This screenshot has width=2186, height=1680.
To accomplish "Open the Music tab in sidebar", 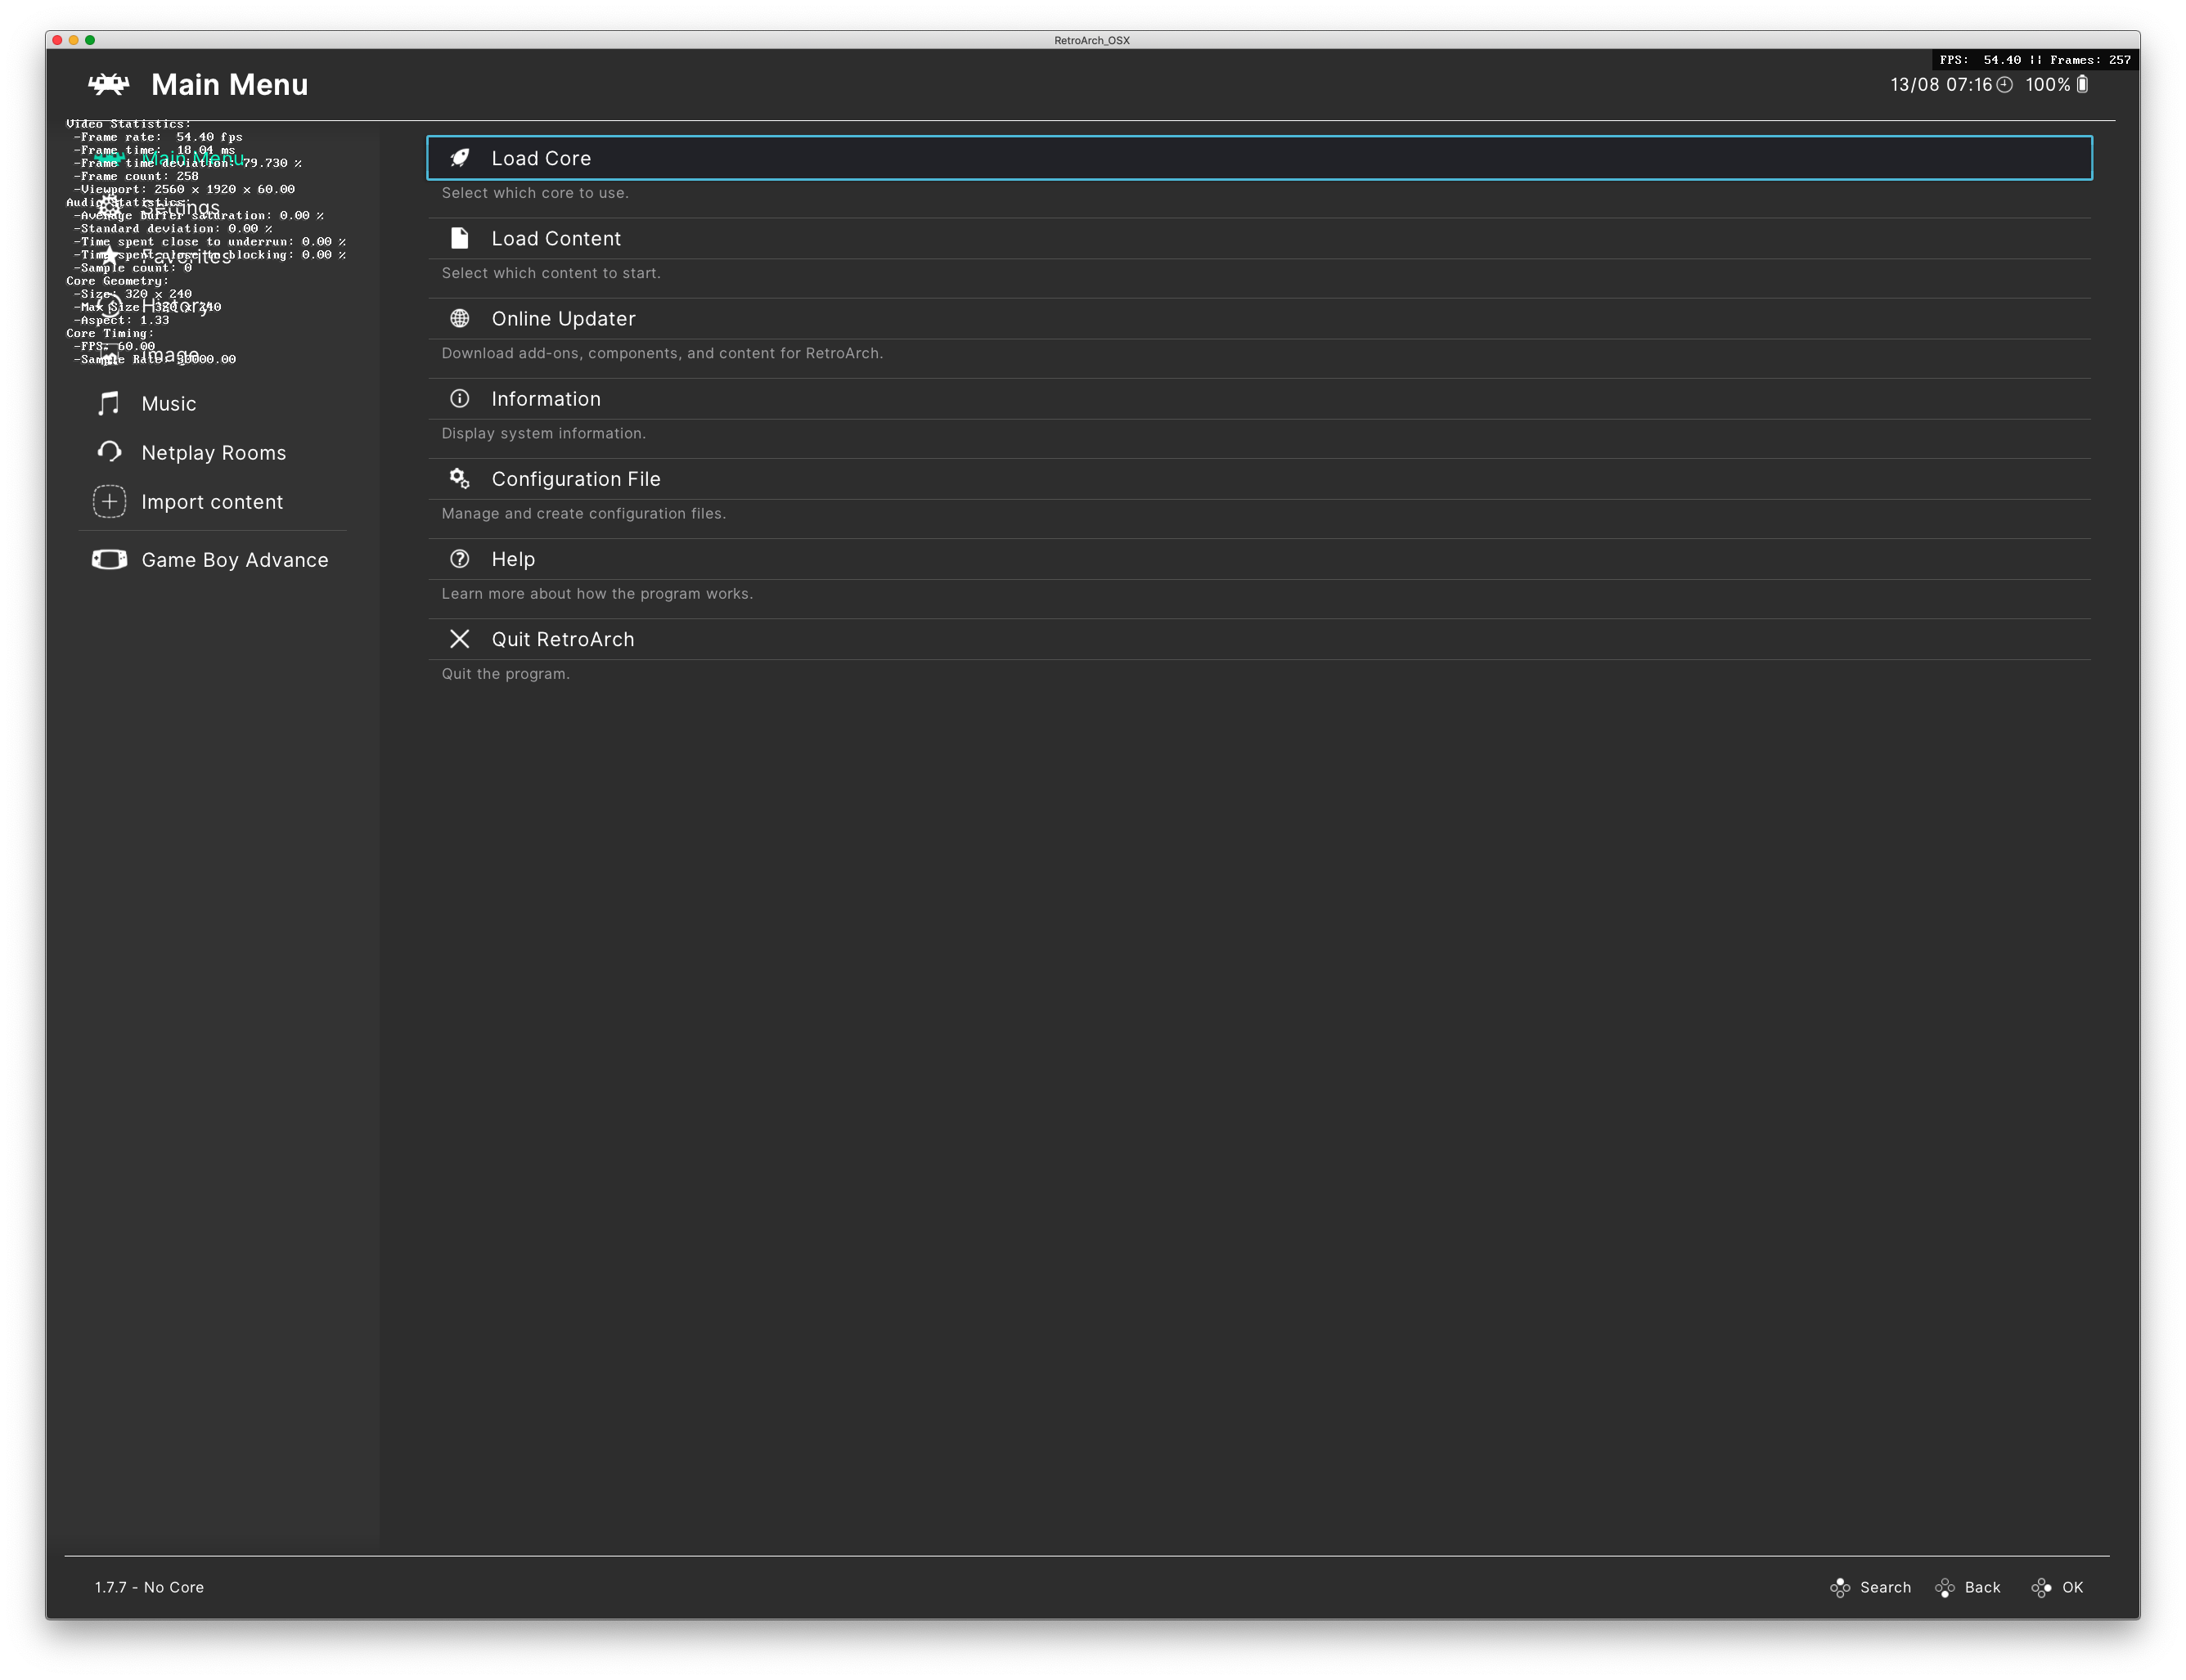I will [x=168, y=404].
